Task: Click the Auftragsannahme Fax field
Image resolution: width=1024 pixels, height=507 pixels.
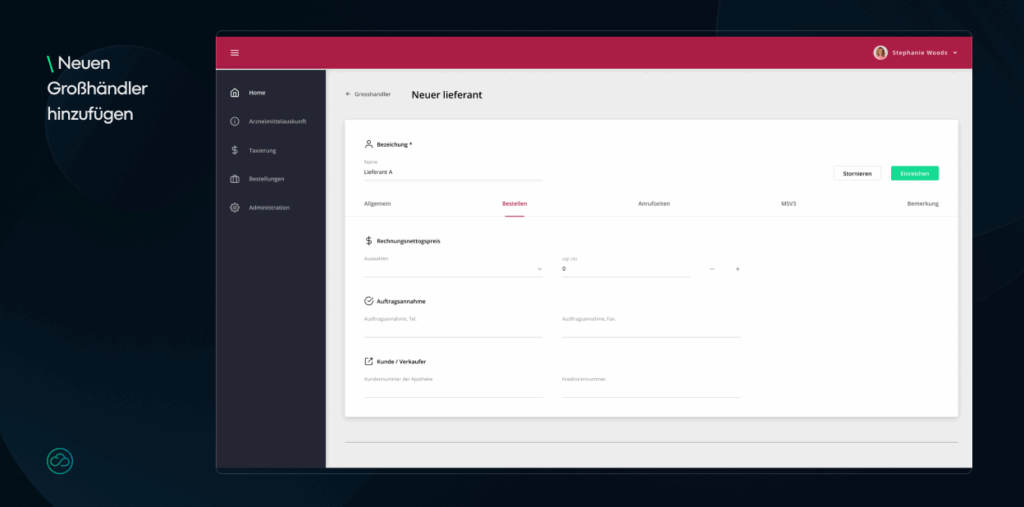Action: click(651, 329)
